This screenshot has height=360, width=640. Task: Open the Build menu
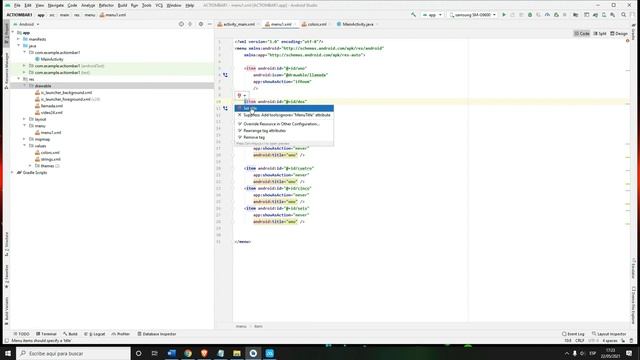[122, 5]
